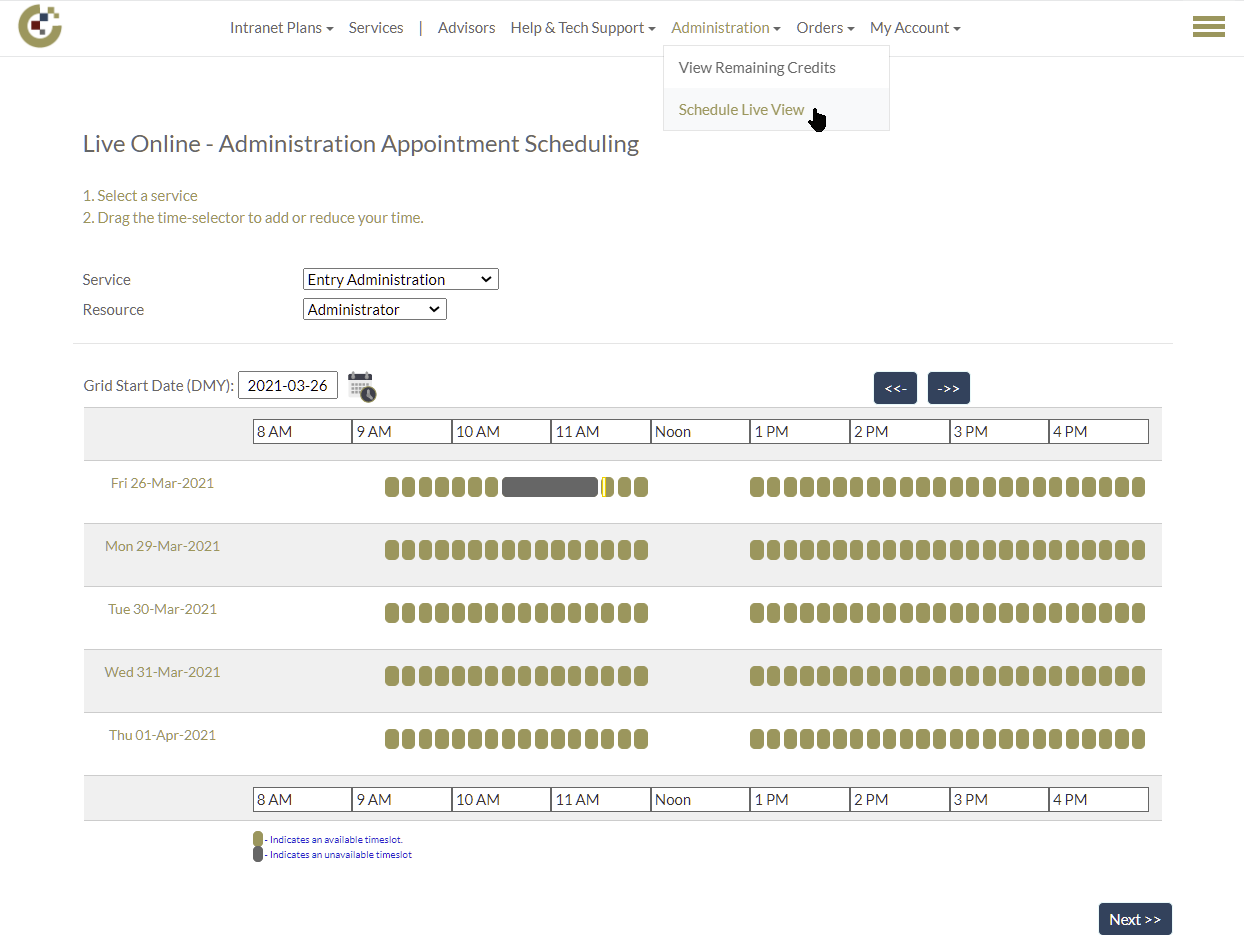Advance dates with ->> button

[x=949, y=388]
